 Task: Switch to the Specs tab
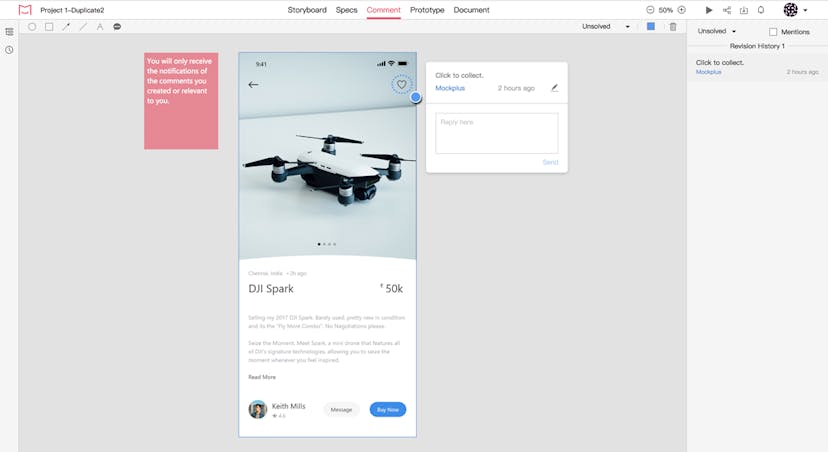tap(346, 10)
